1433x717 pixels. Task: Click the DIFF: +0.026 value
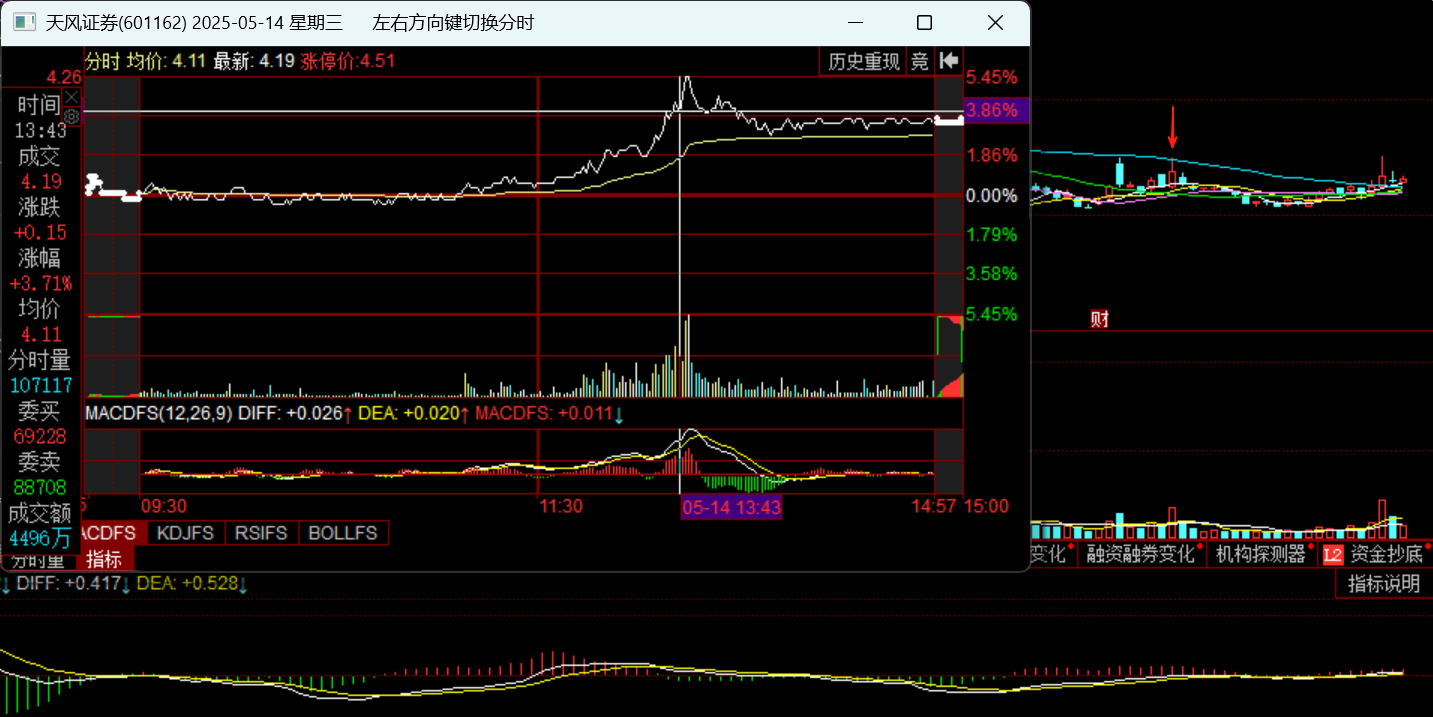click(x=288, y=413)
